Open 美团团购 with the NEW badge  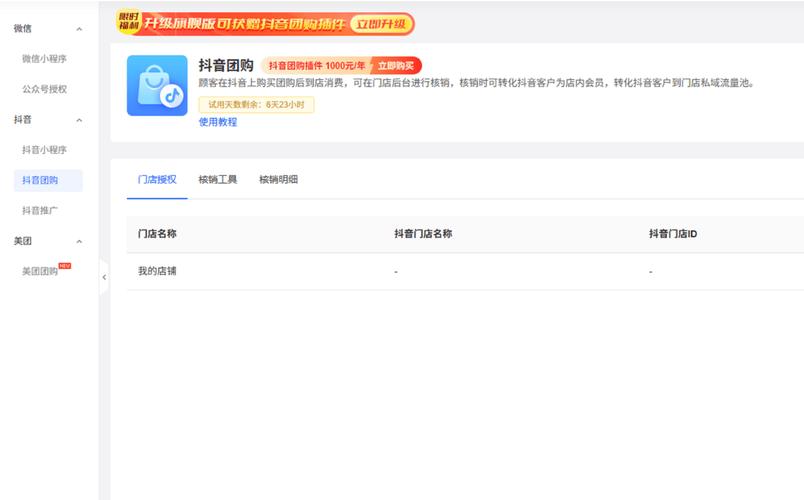click(x=41, y=272)
